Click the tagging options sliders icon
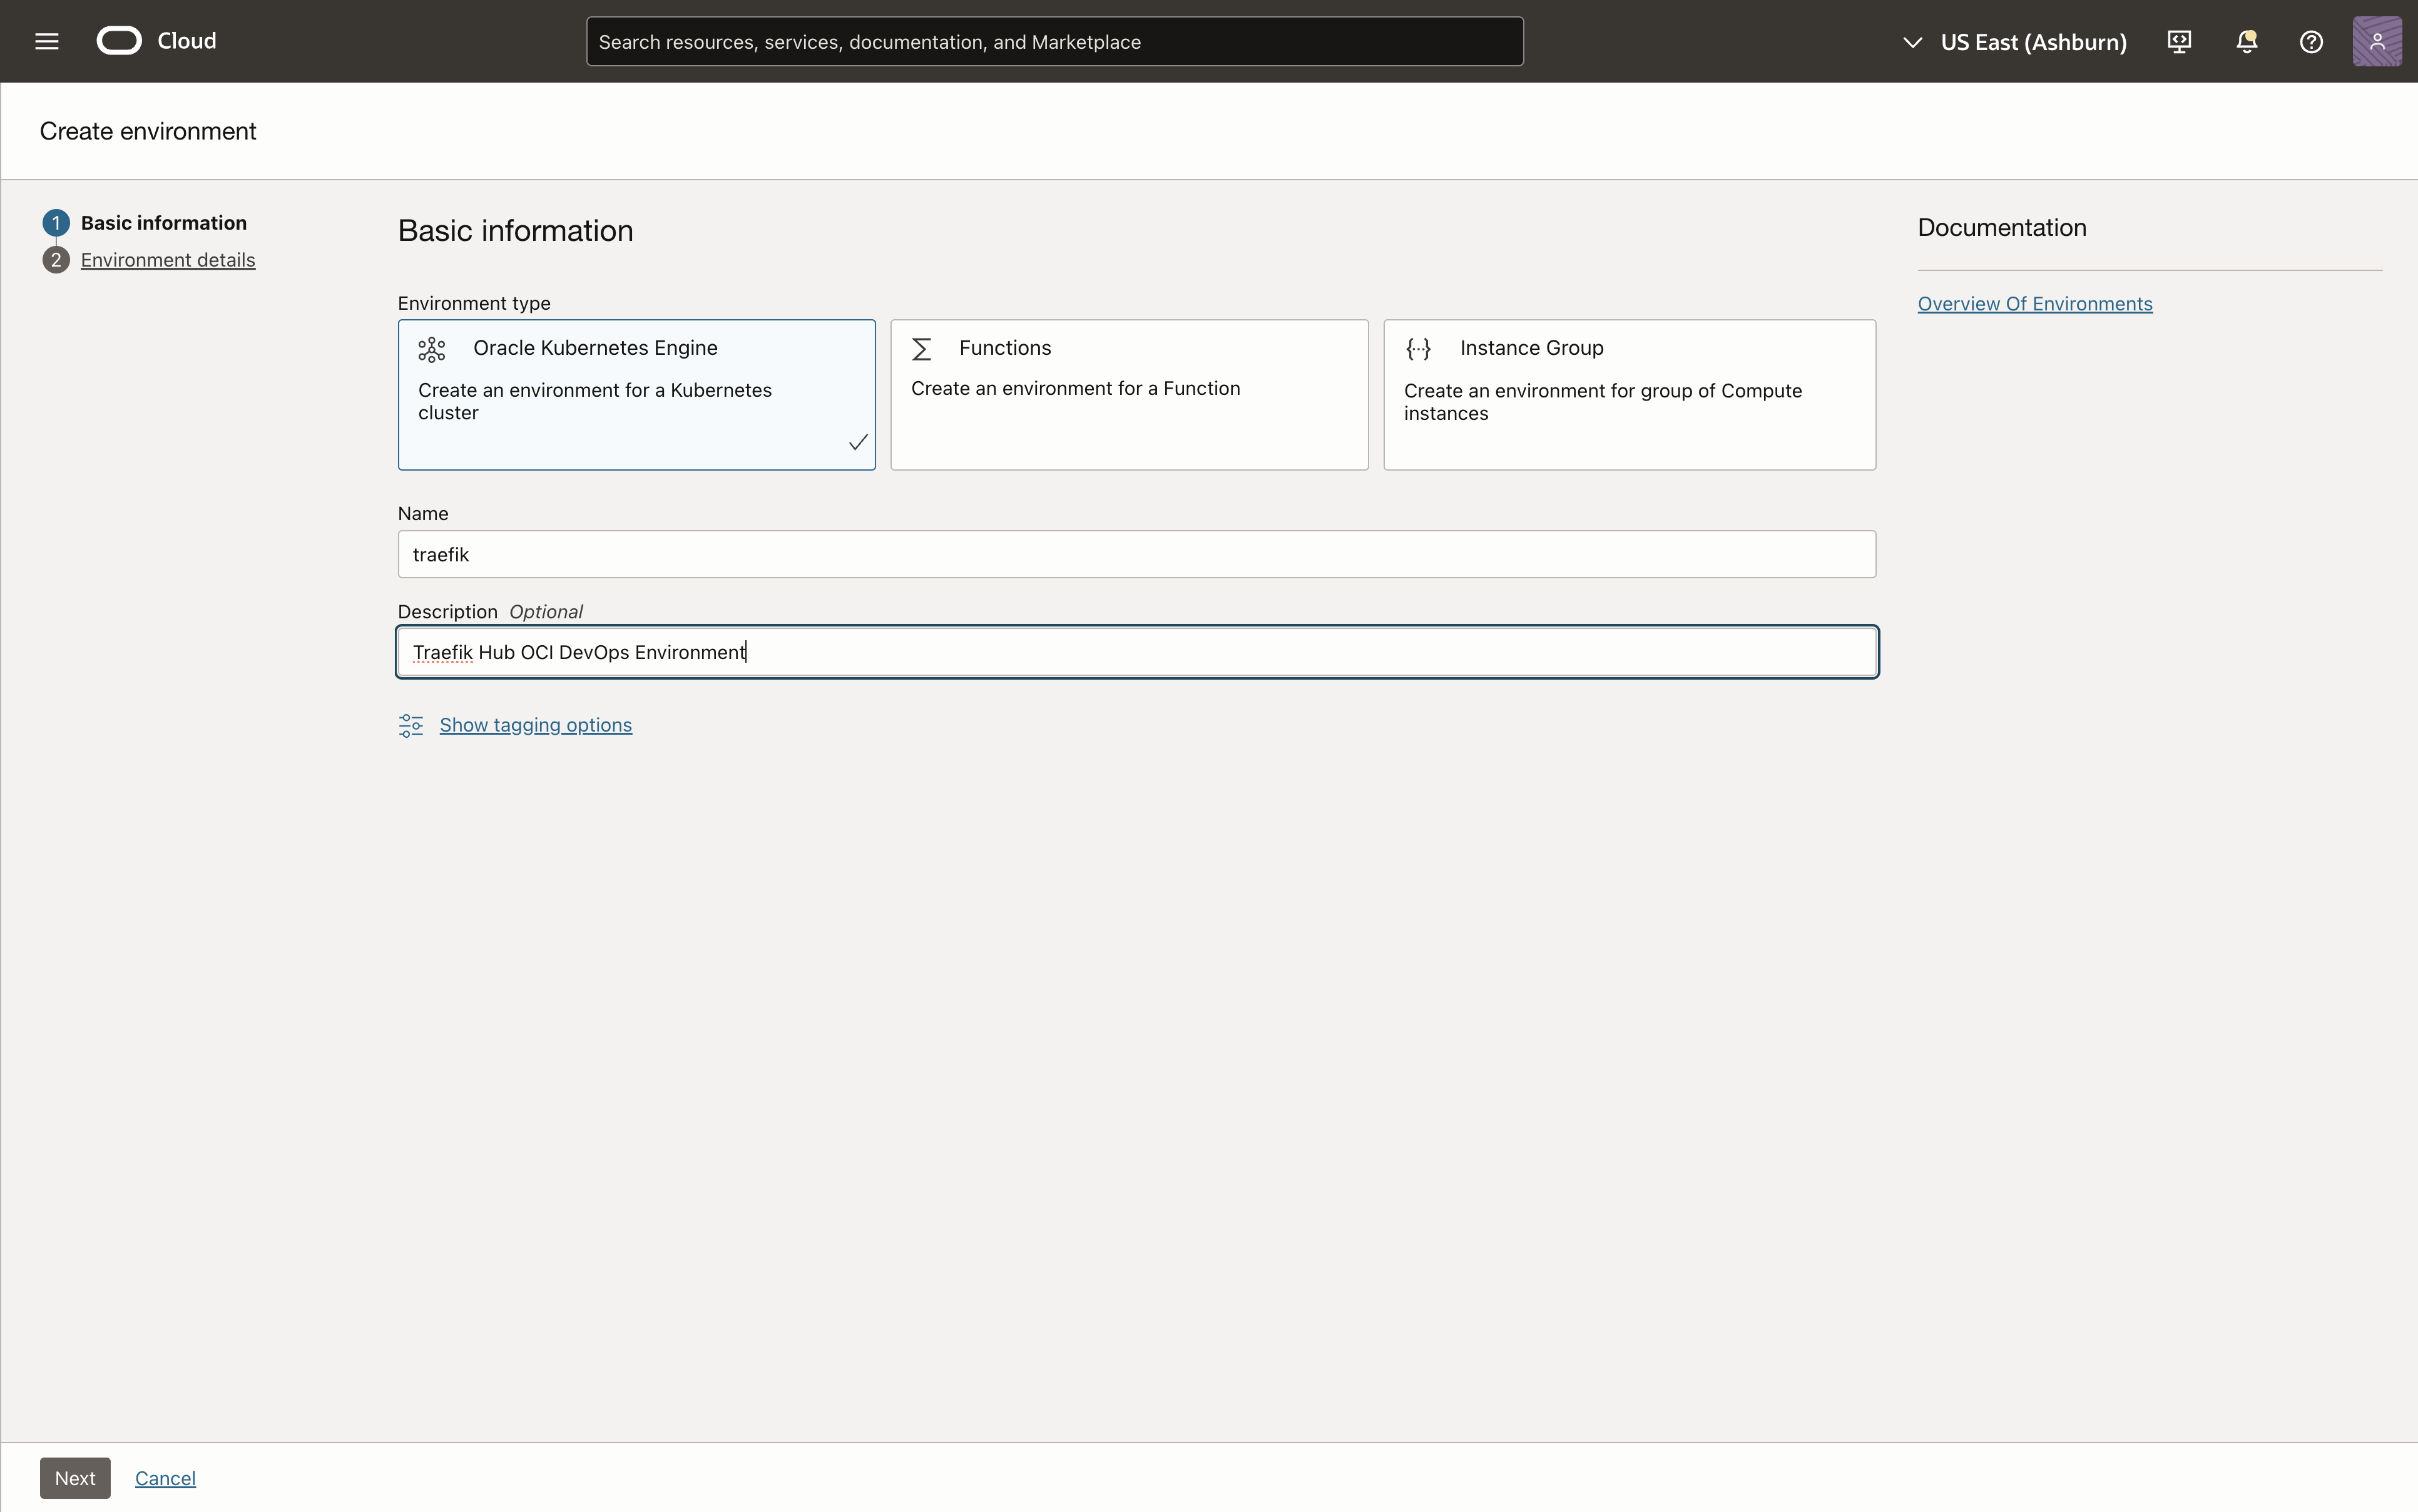The height and width of the screenshot is (1512, 2418). 411,725
